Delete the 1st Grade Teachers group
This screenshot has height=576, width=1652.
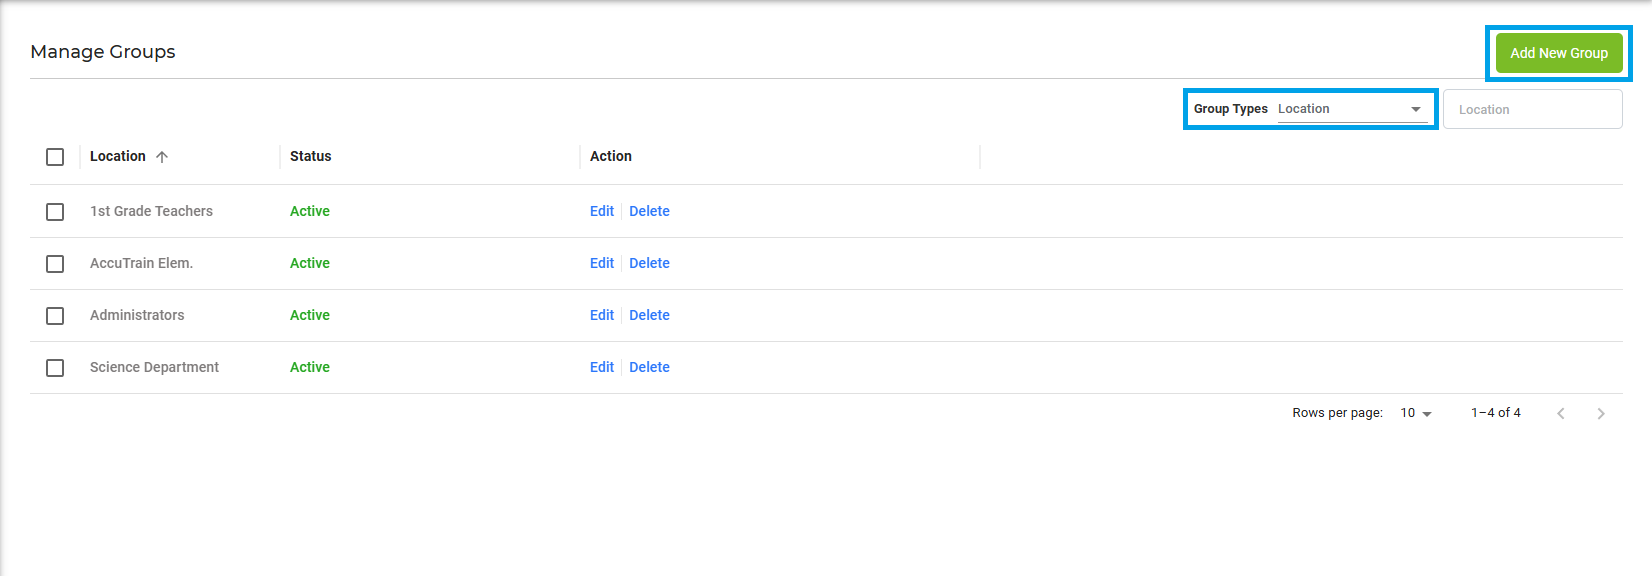[649, 211]
